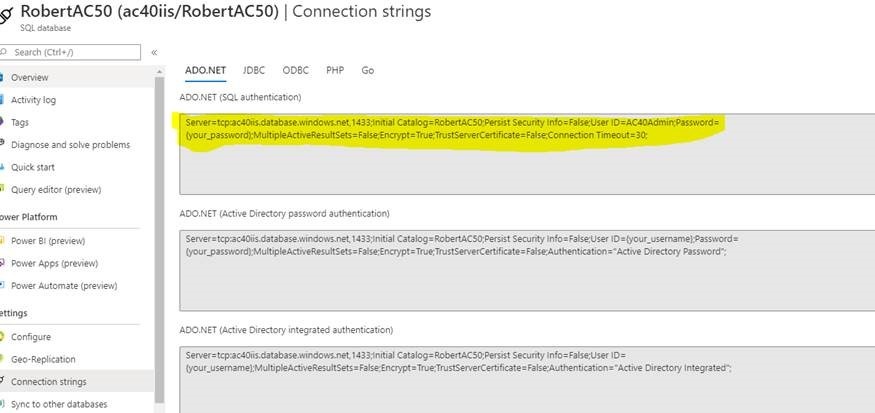
Task: Click the Tags icon in sidebar
Action: click(x=3, y=122)
